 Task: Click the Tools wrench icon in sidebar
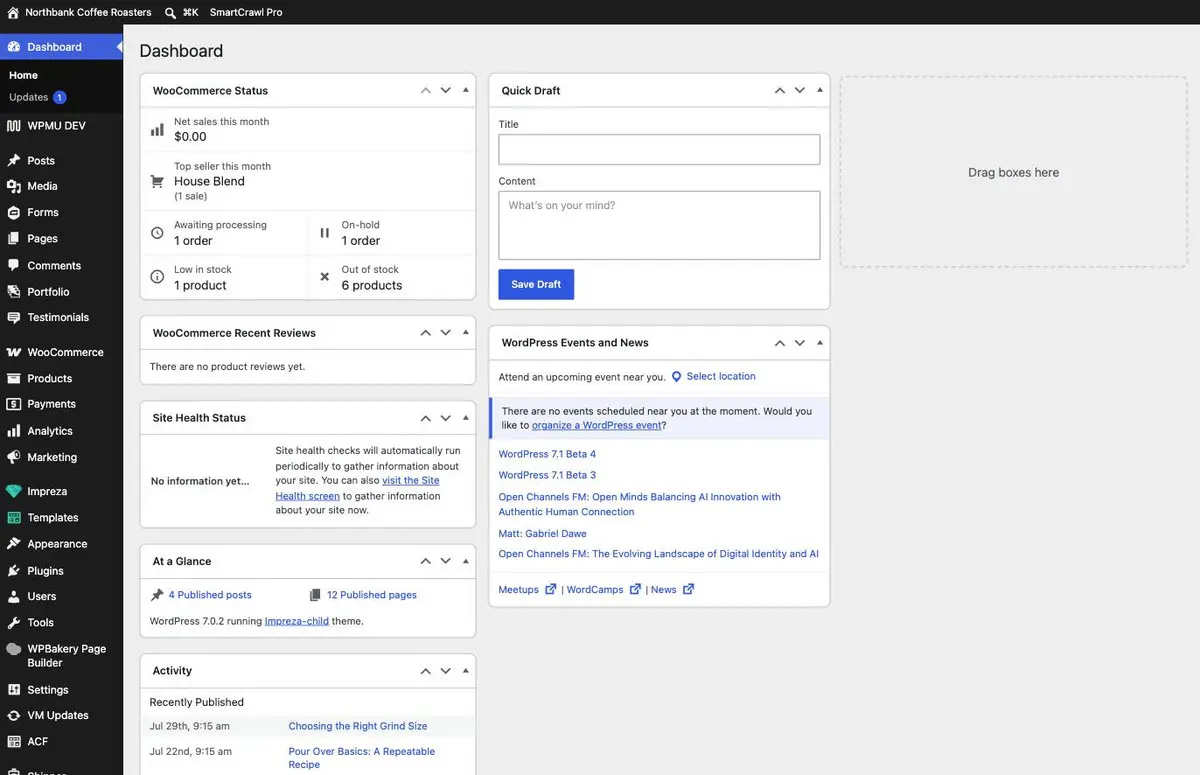13,622
